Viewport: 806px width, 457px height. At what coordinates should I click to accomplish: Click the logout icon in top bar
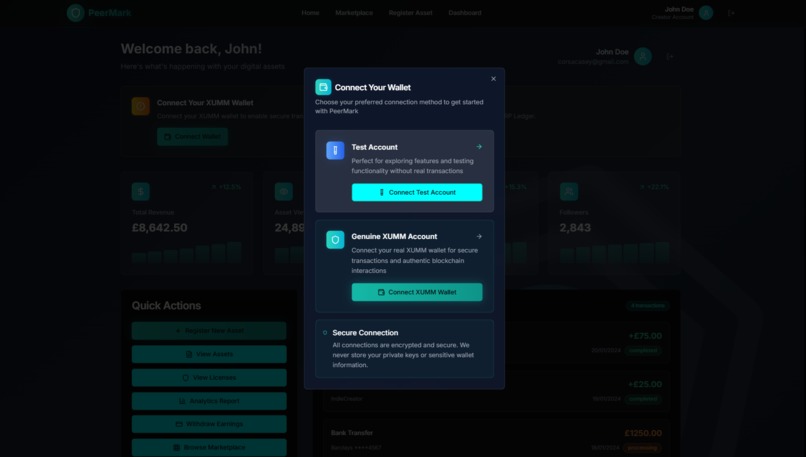[731, 13]
